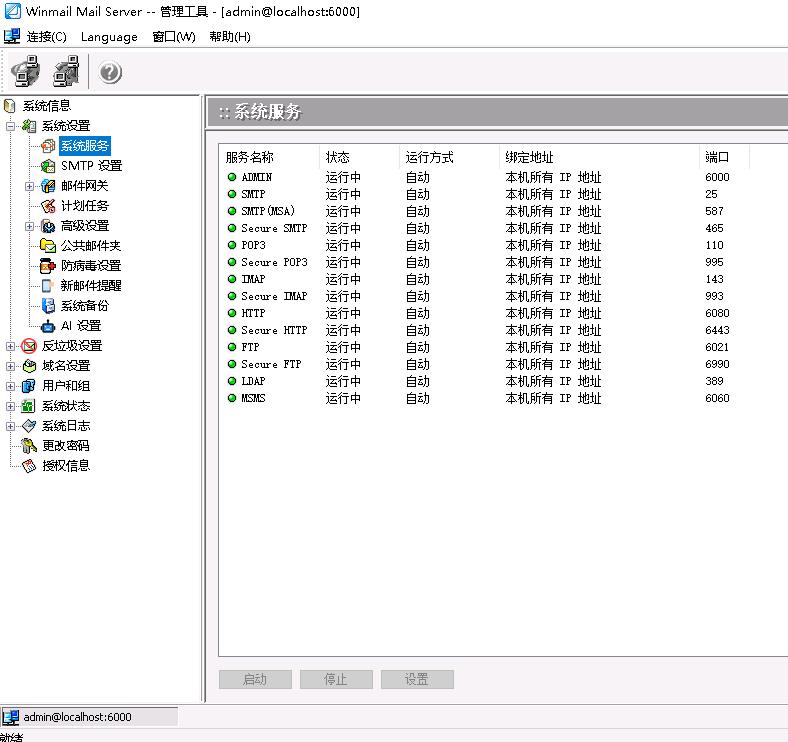Click the 设置 button below service list
Viewport: 788px width, 742px height.
[x=417, y=680]
